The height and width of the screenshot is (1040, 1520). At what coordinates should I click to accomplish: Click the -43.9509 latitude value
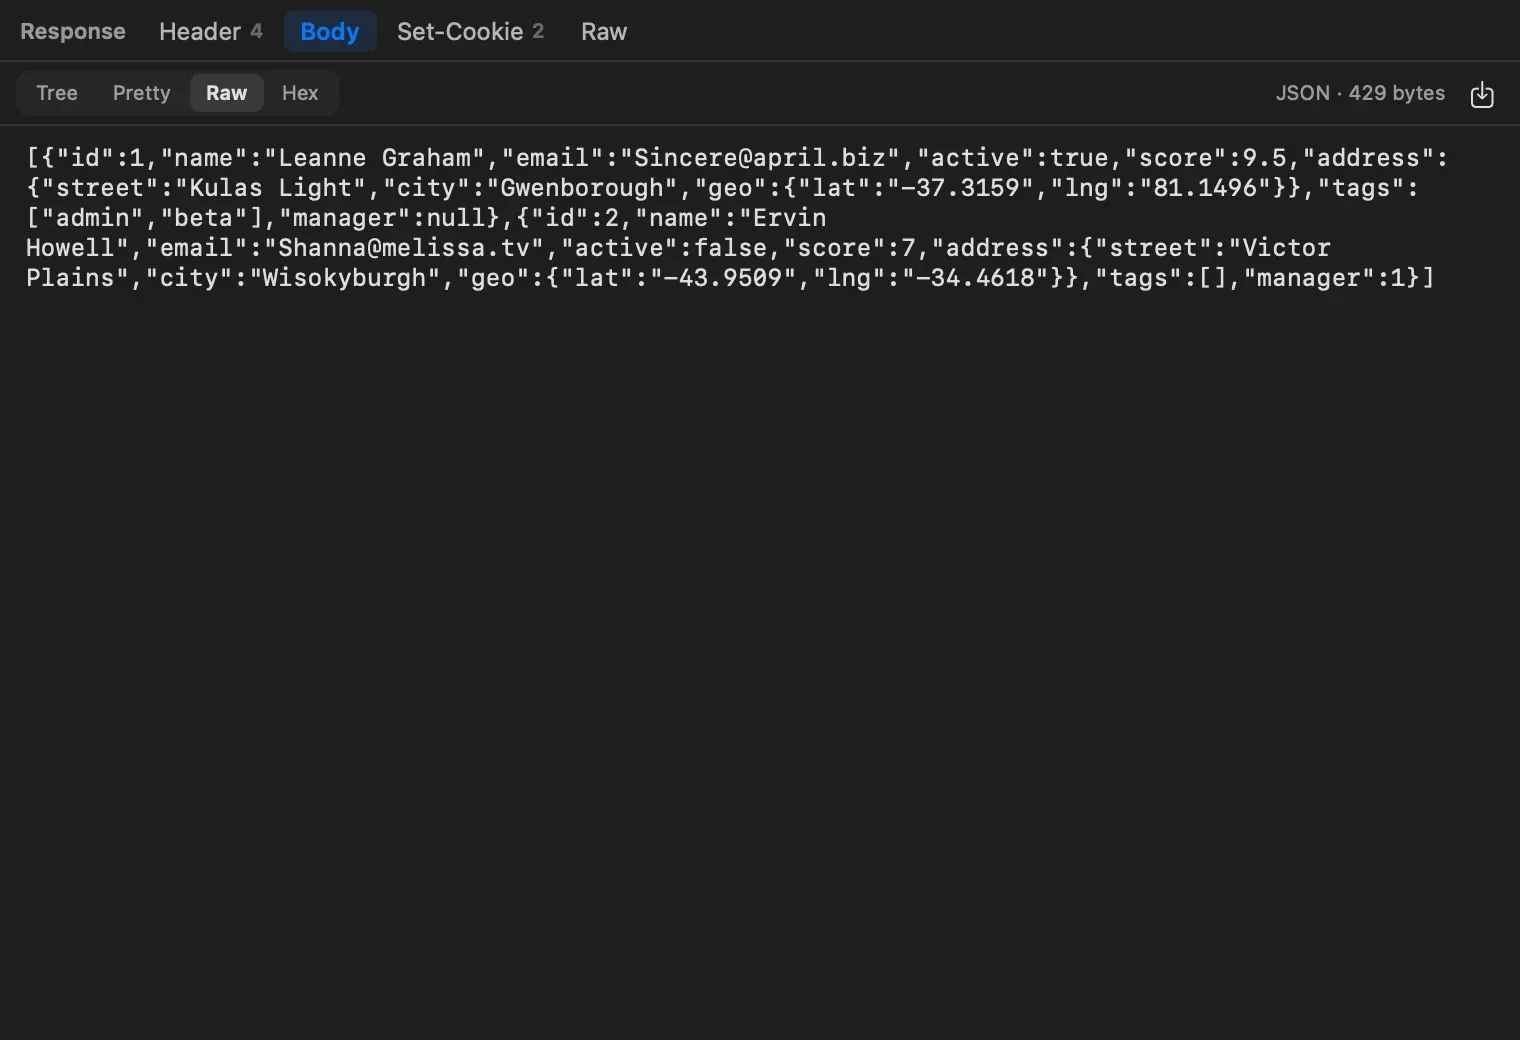click(724, 278)
